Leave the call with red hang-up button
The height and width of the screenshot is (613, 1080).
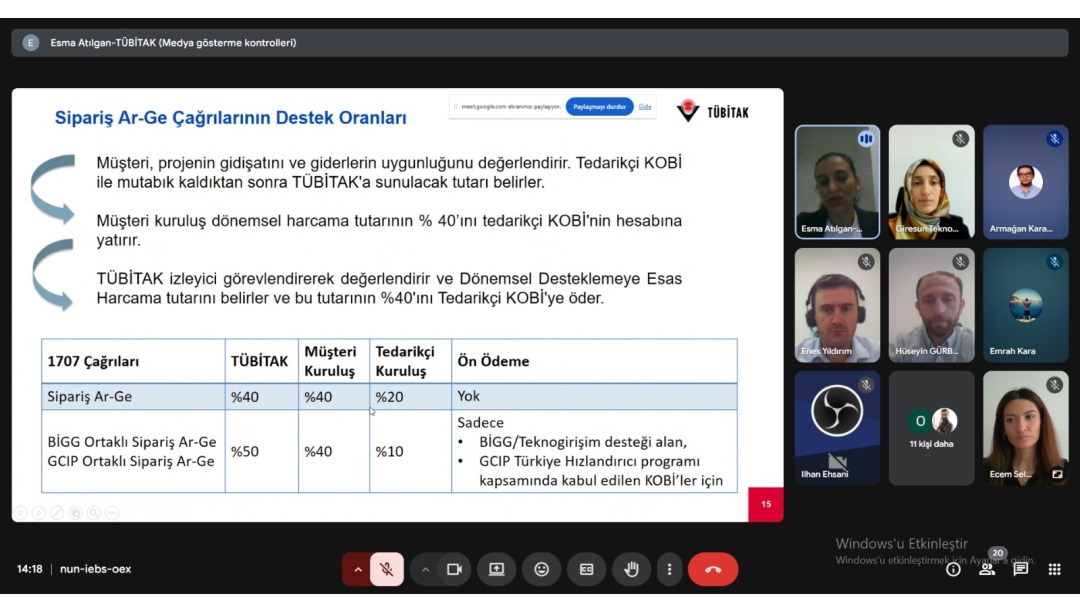[713, 569]
